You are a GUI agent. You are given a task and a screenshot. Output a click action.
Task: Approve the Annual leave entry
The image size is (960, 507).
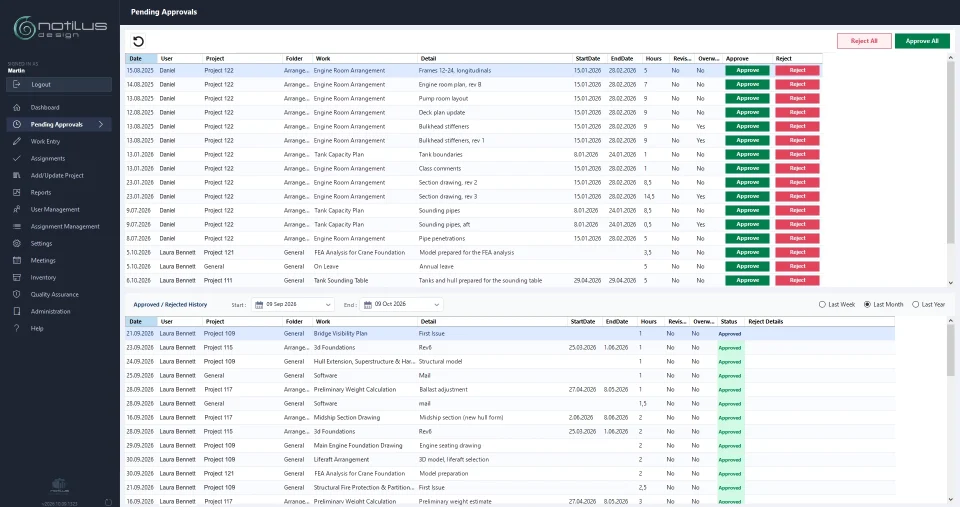point(748,266)
